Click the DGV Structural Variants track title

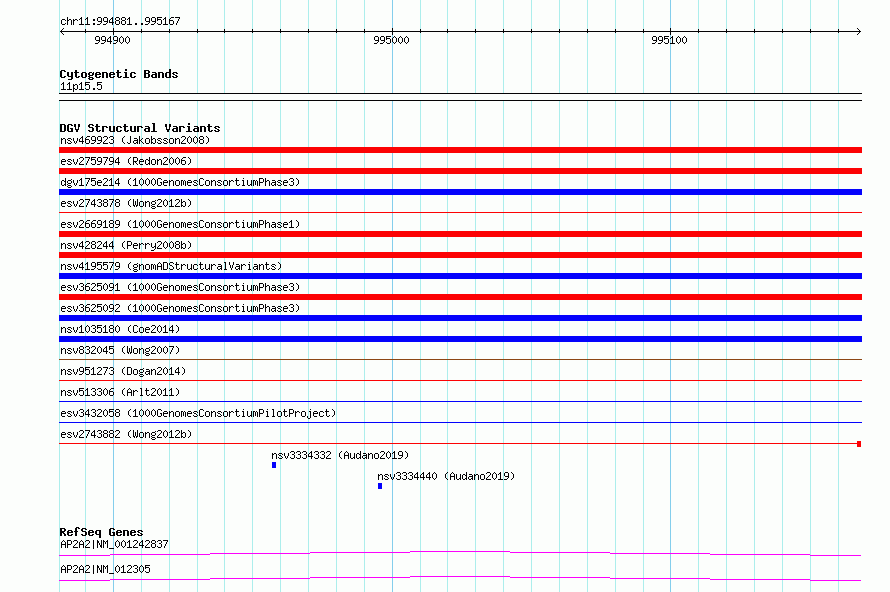[x=140, y=128]
